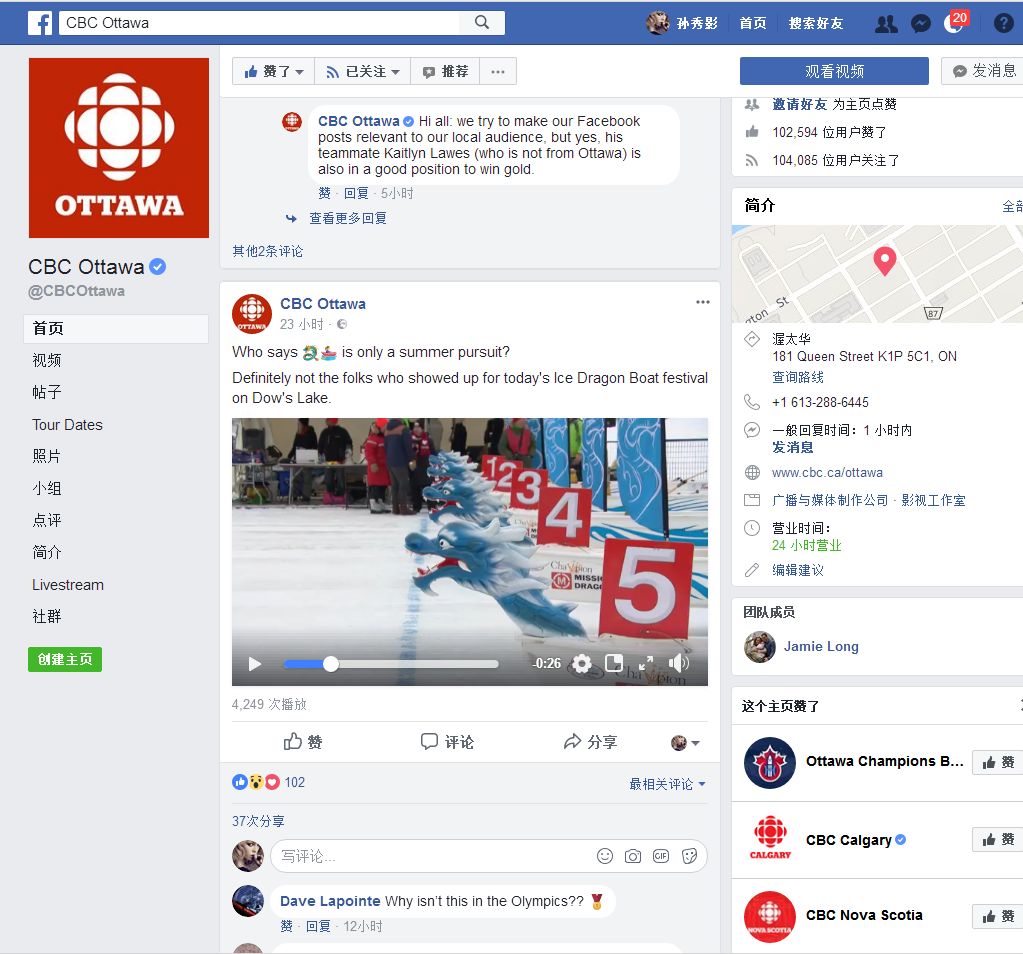Click the reactions icons next to 102
This screenshot has height=954, width=1023.
click(x=256, y=782)
